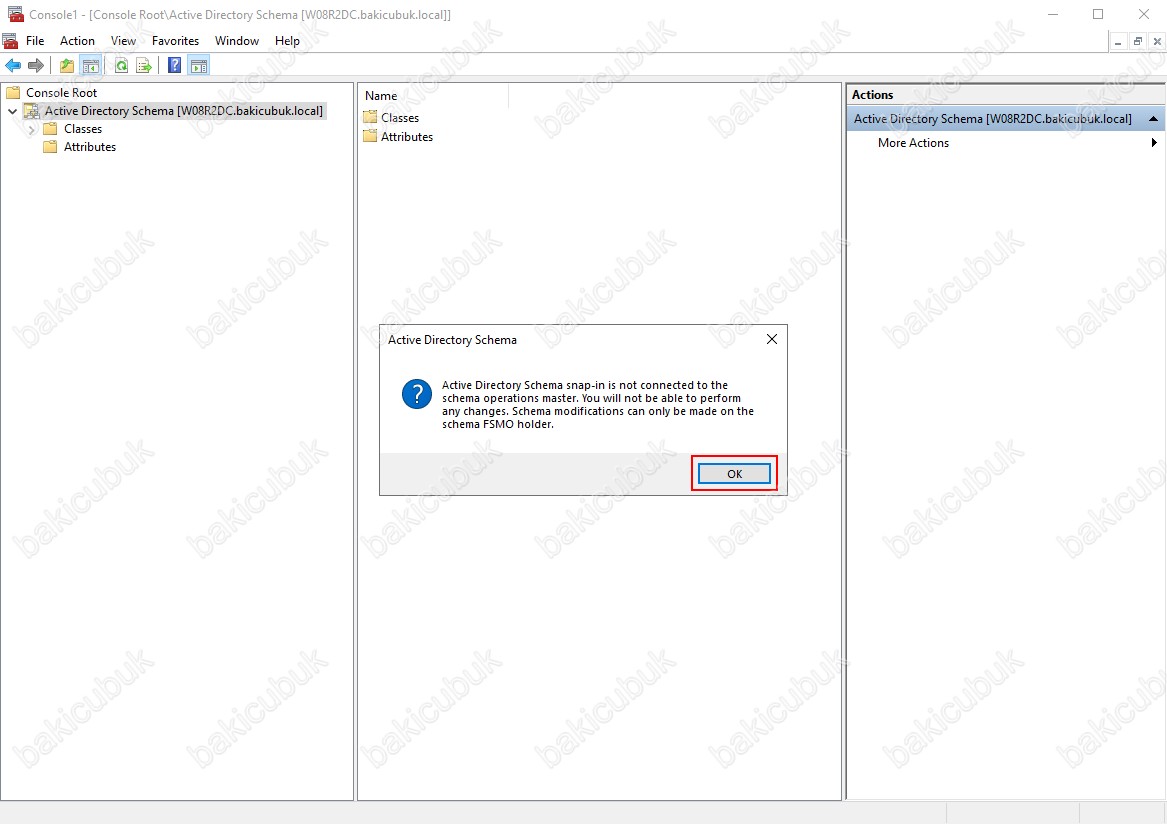Toggle the Show/Hide Console Tree toolbar icon

tap(91, 66)
